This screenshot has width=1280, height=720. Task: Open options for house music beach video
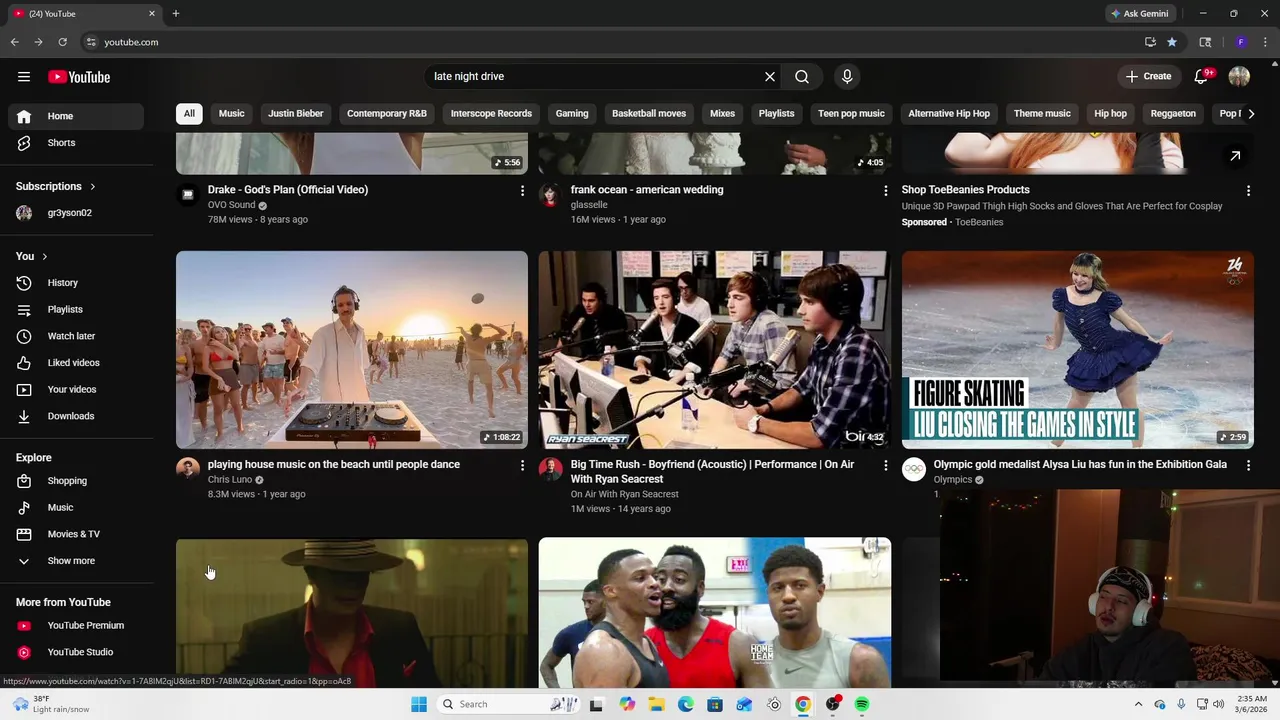(522, 466)
